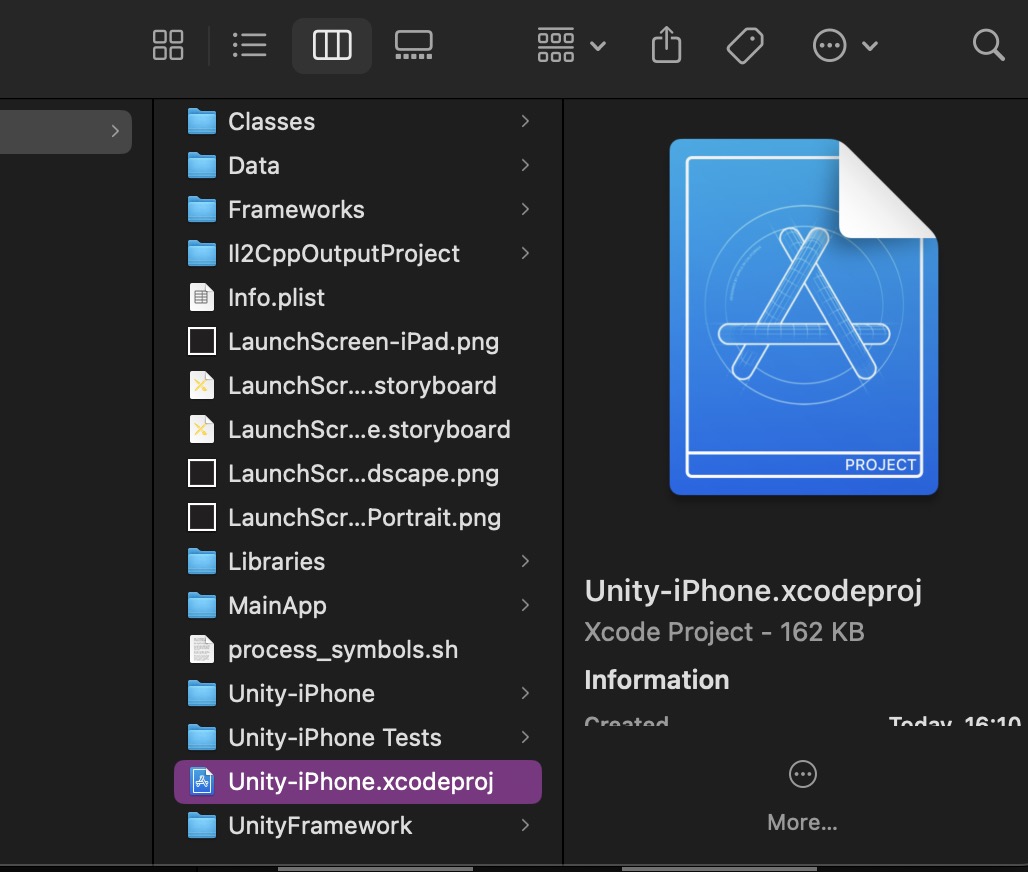Switch to gallery view
The image size is (1028, 872).
(x=413, y=45)
